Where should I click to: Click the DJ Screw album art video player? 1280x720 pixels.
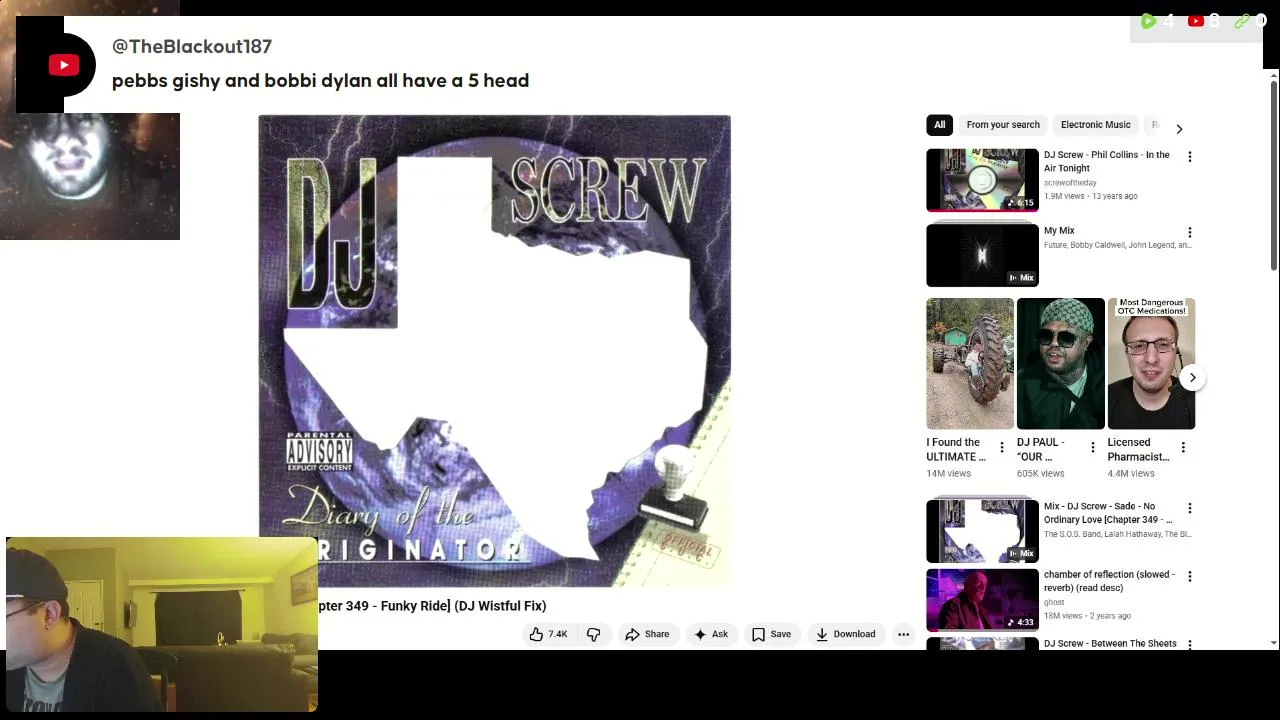coord(494,350)
